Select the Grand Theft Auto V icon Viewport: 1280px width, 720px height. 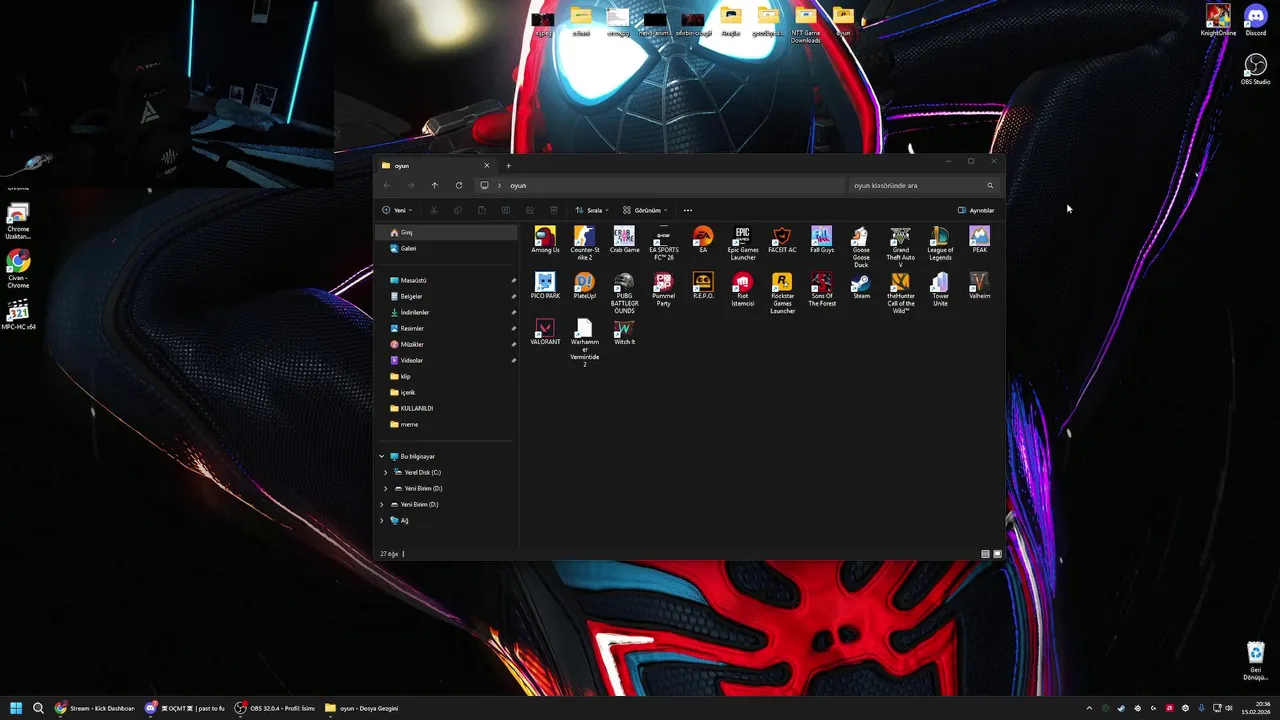point(901,247)
